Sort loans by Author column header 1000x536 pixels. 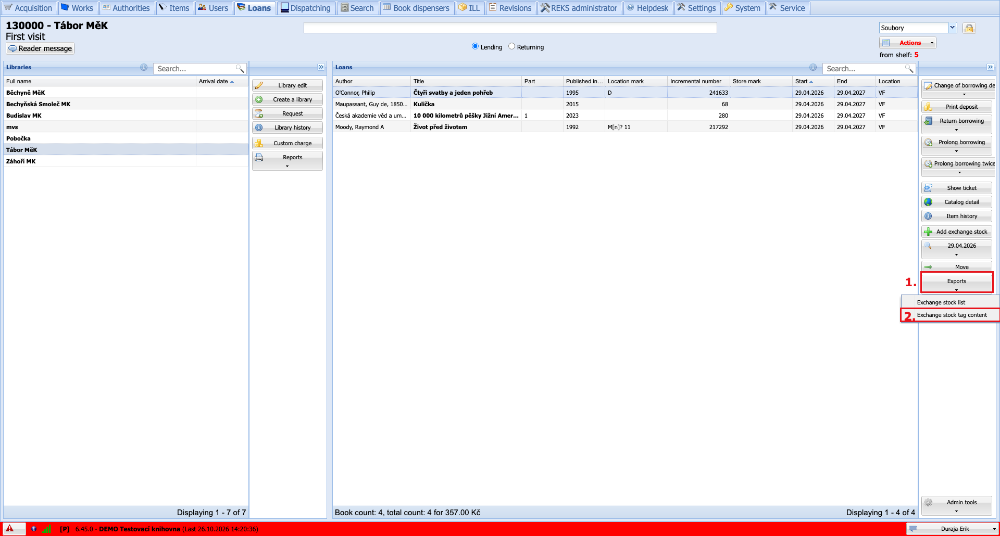coord(372,81)
